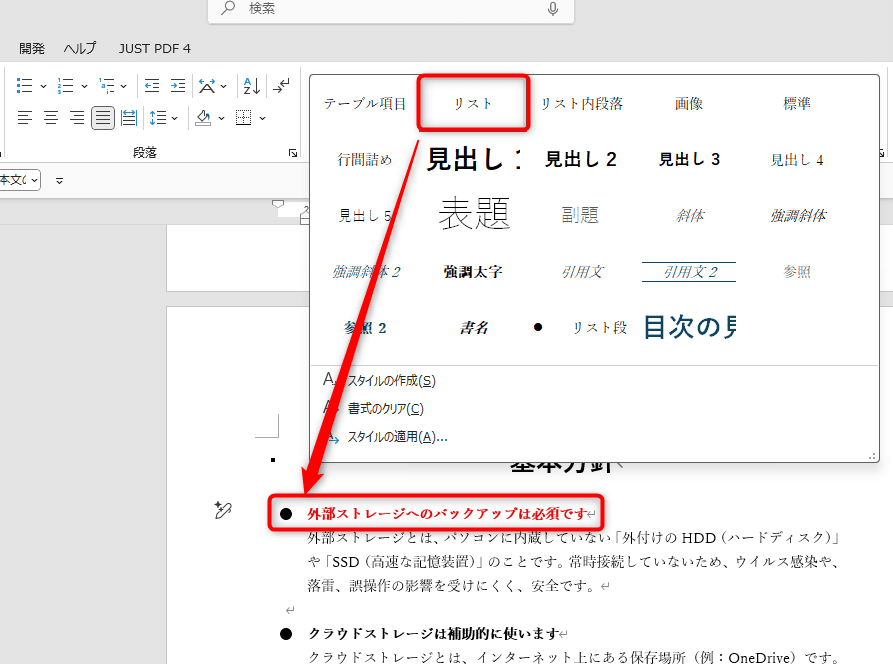Click the sort (並べ替え) icon
The width and height of the screenshot is (893, 664).
(x=250, y=84)
